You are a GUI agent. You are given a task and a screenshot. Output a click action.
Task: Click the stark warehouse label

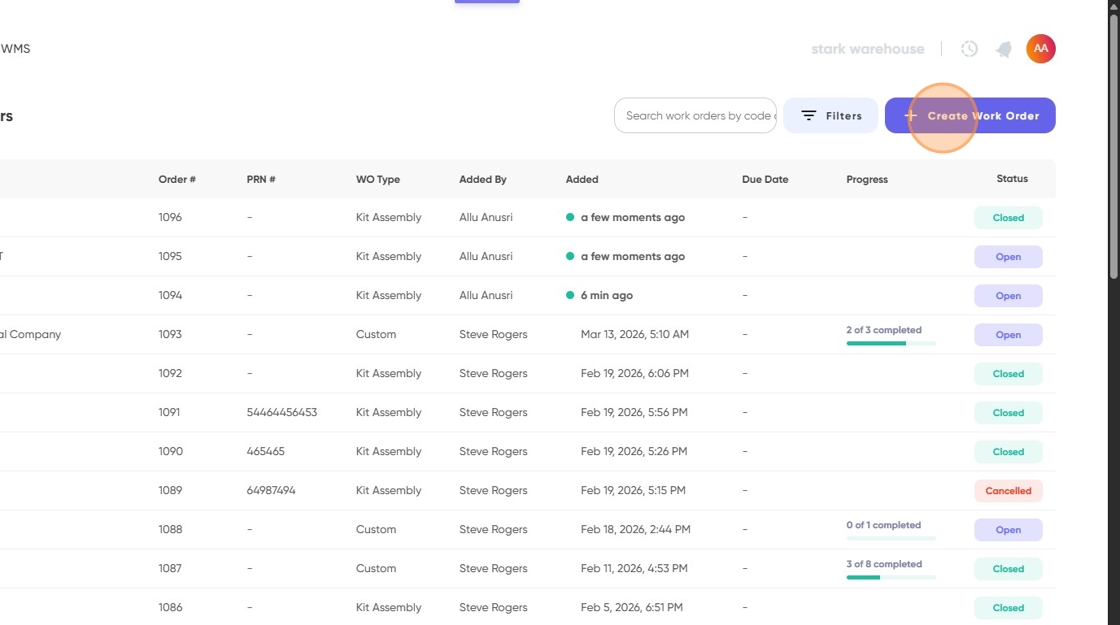coord(867,49)
